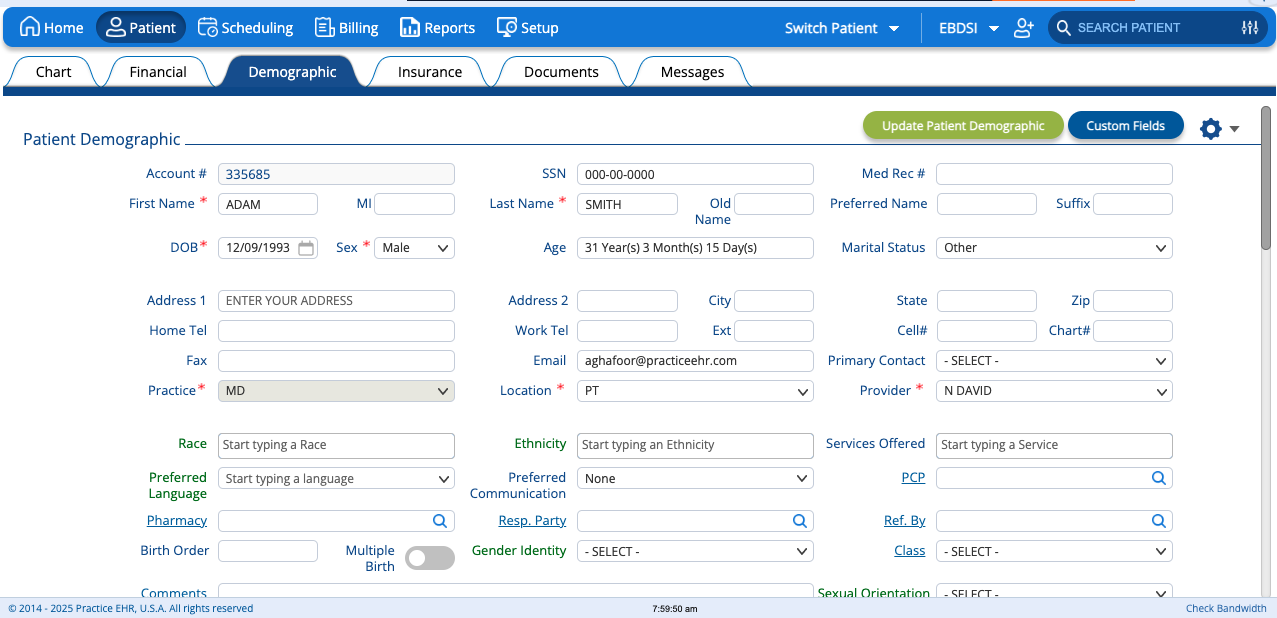Open the Scheduling menu
This screenshot has height=618, width=1277.
click(245, 28)
